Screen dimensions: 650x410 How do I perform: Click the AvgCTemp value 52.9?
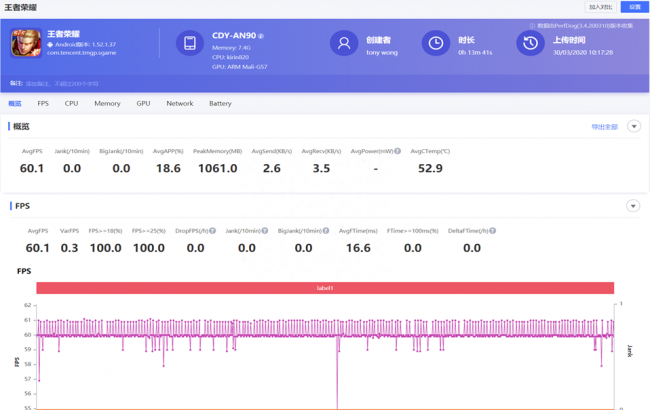click(x=430, y=168)
